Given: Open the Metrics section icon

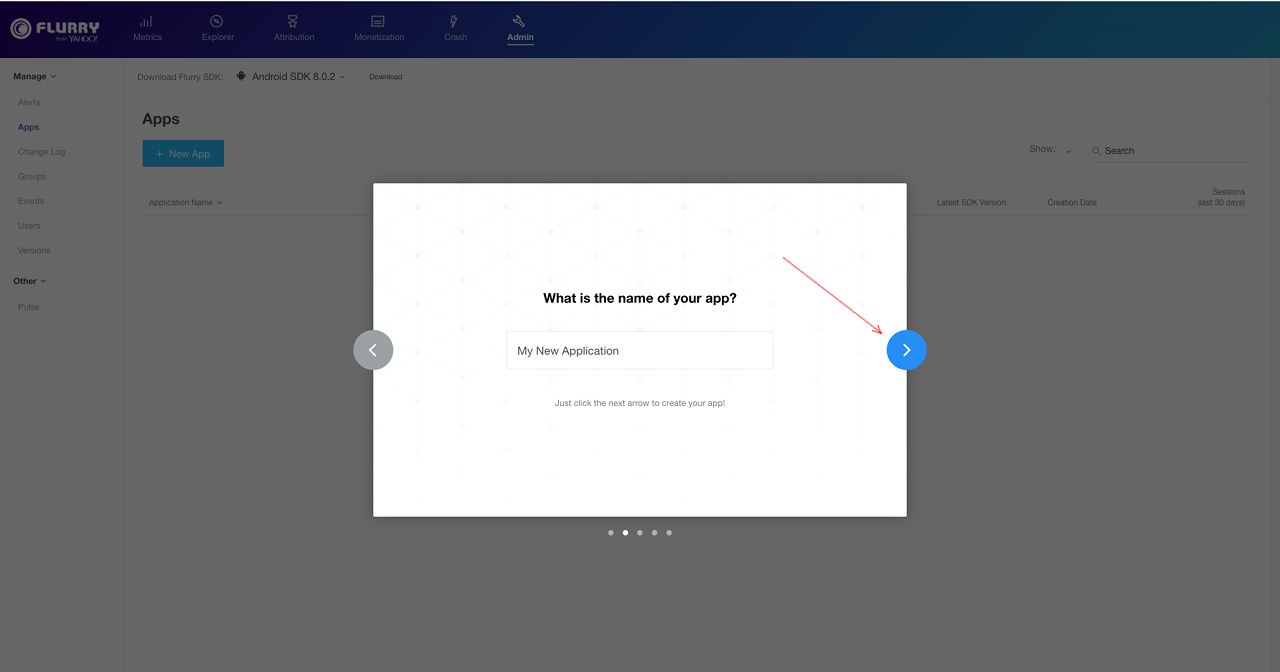Looking at the screenshot, I should [x=147, y=22].
